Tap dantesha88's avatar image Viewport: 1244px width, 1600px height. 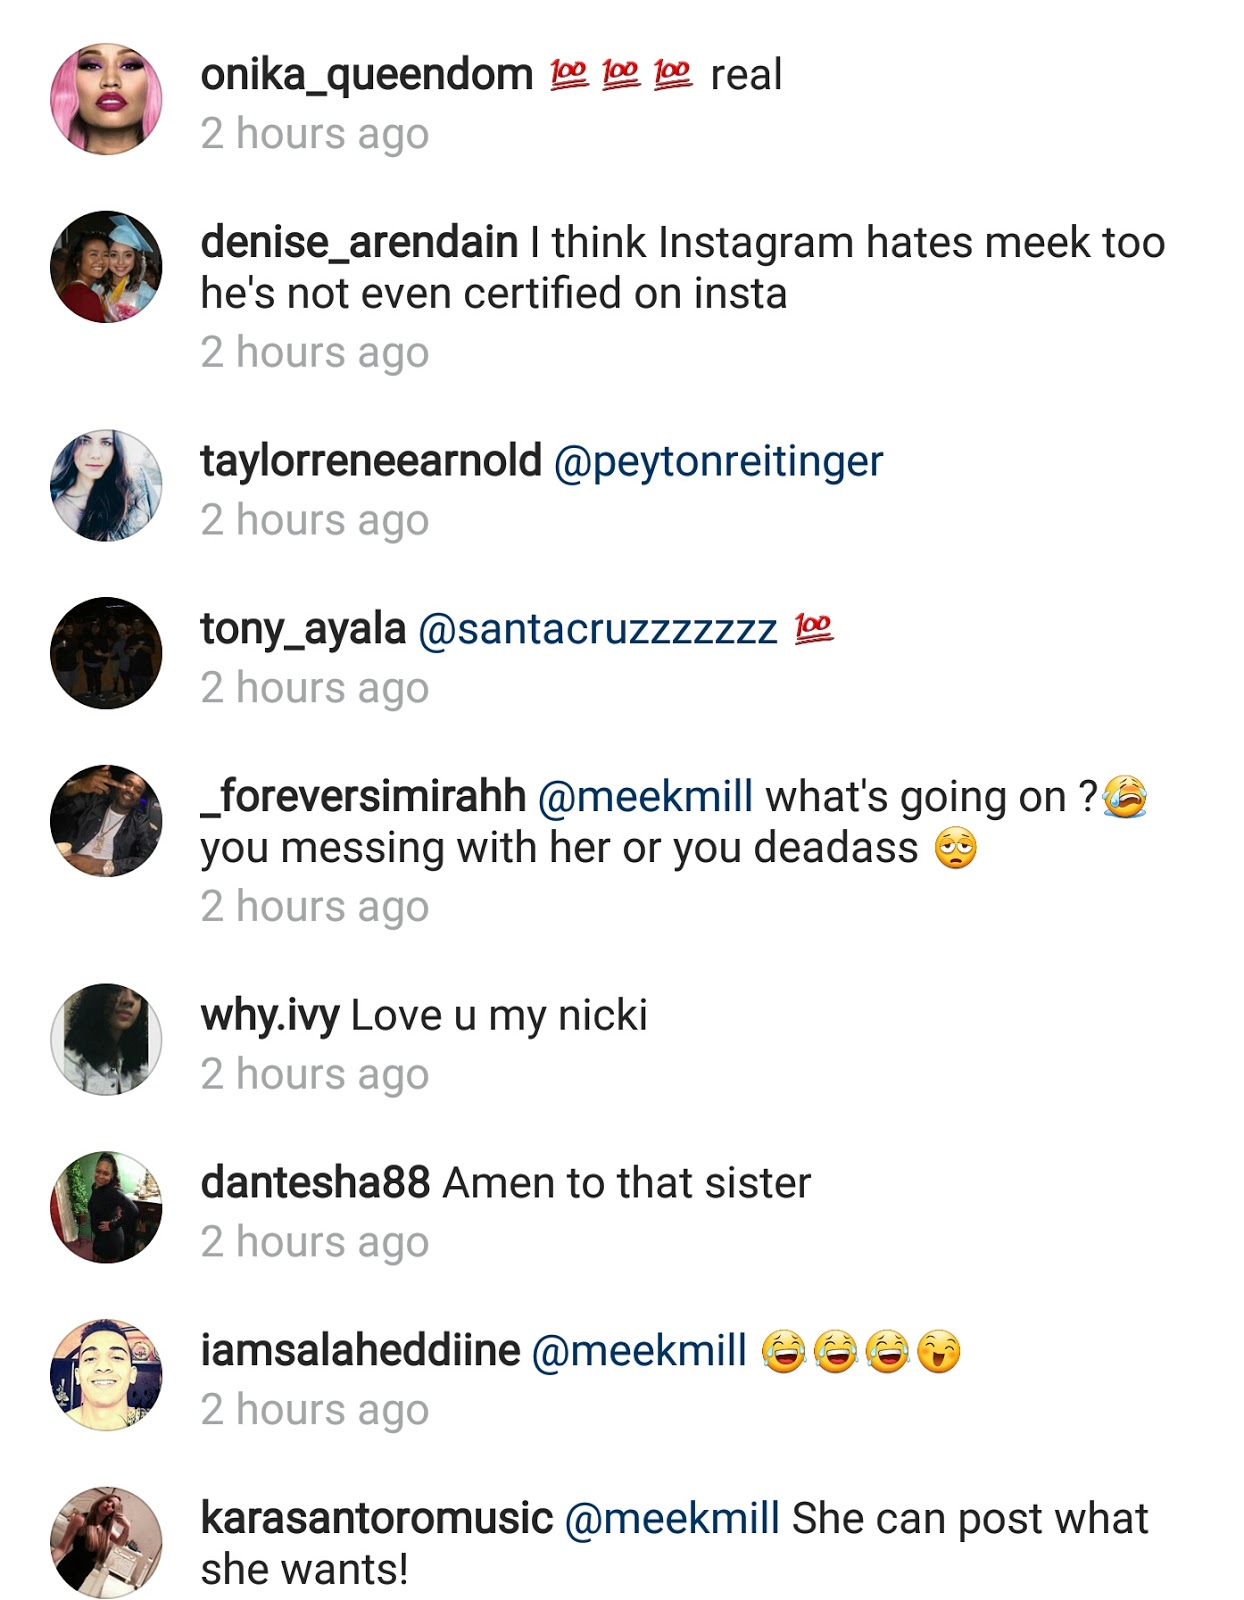click(x=106, y=1207)
